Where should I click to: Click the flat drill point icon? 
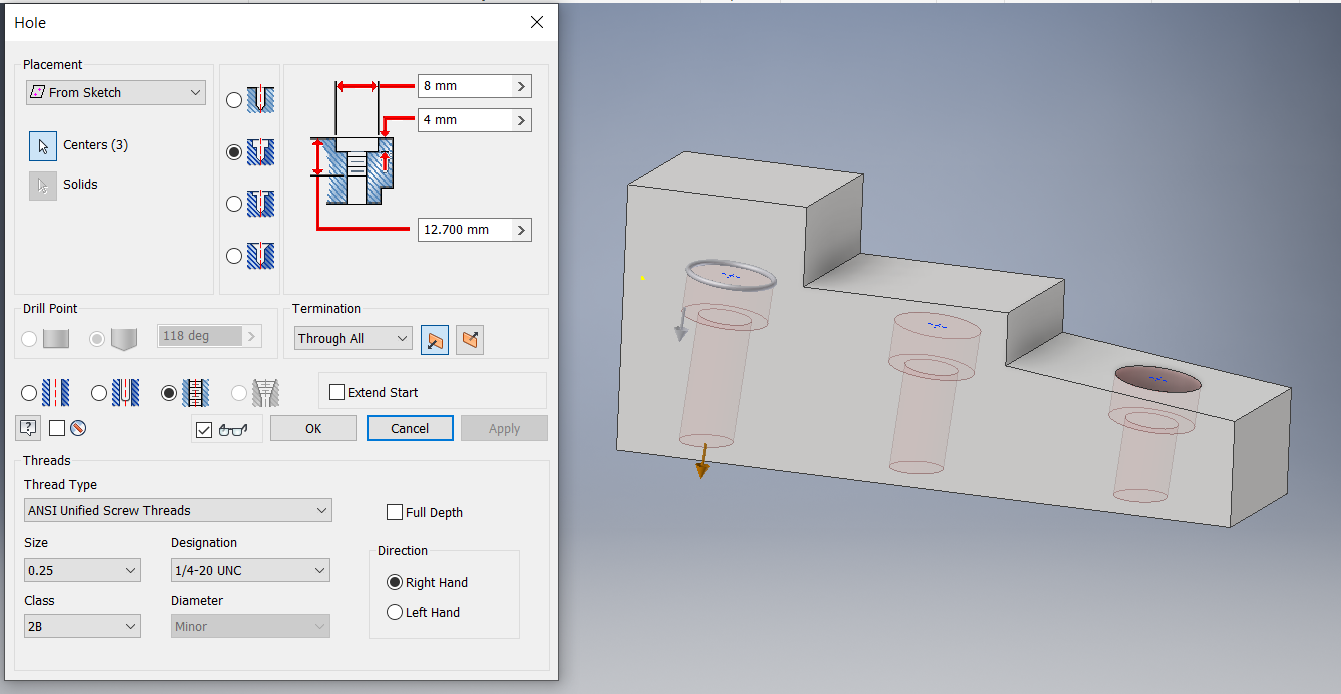coord(56,338)
